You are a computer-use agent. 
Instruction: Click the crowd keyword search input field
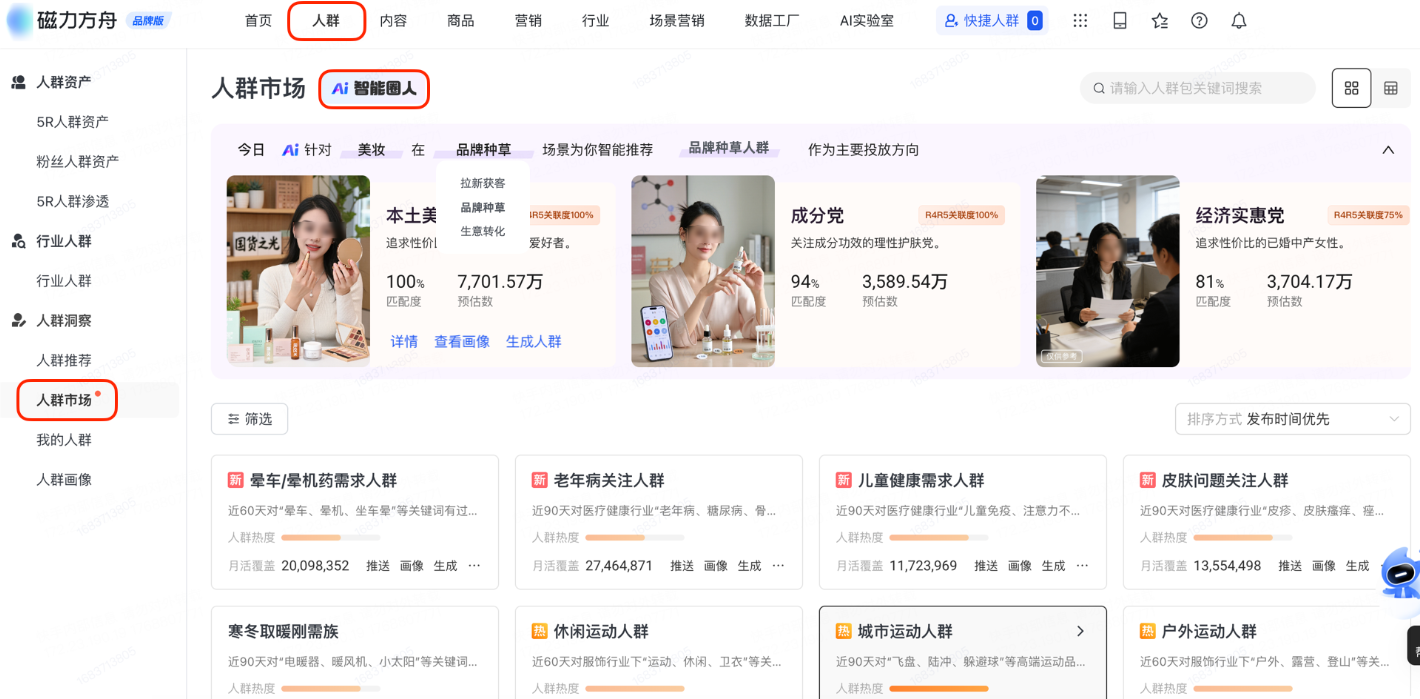pyautogui.click(x=1197, y=87)
